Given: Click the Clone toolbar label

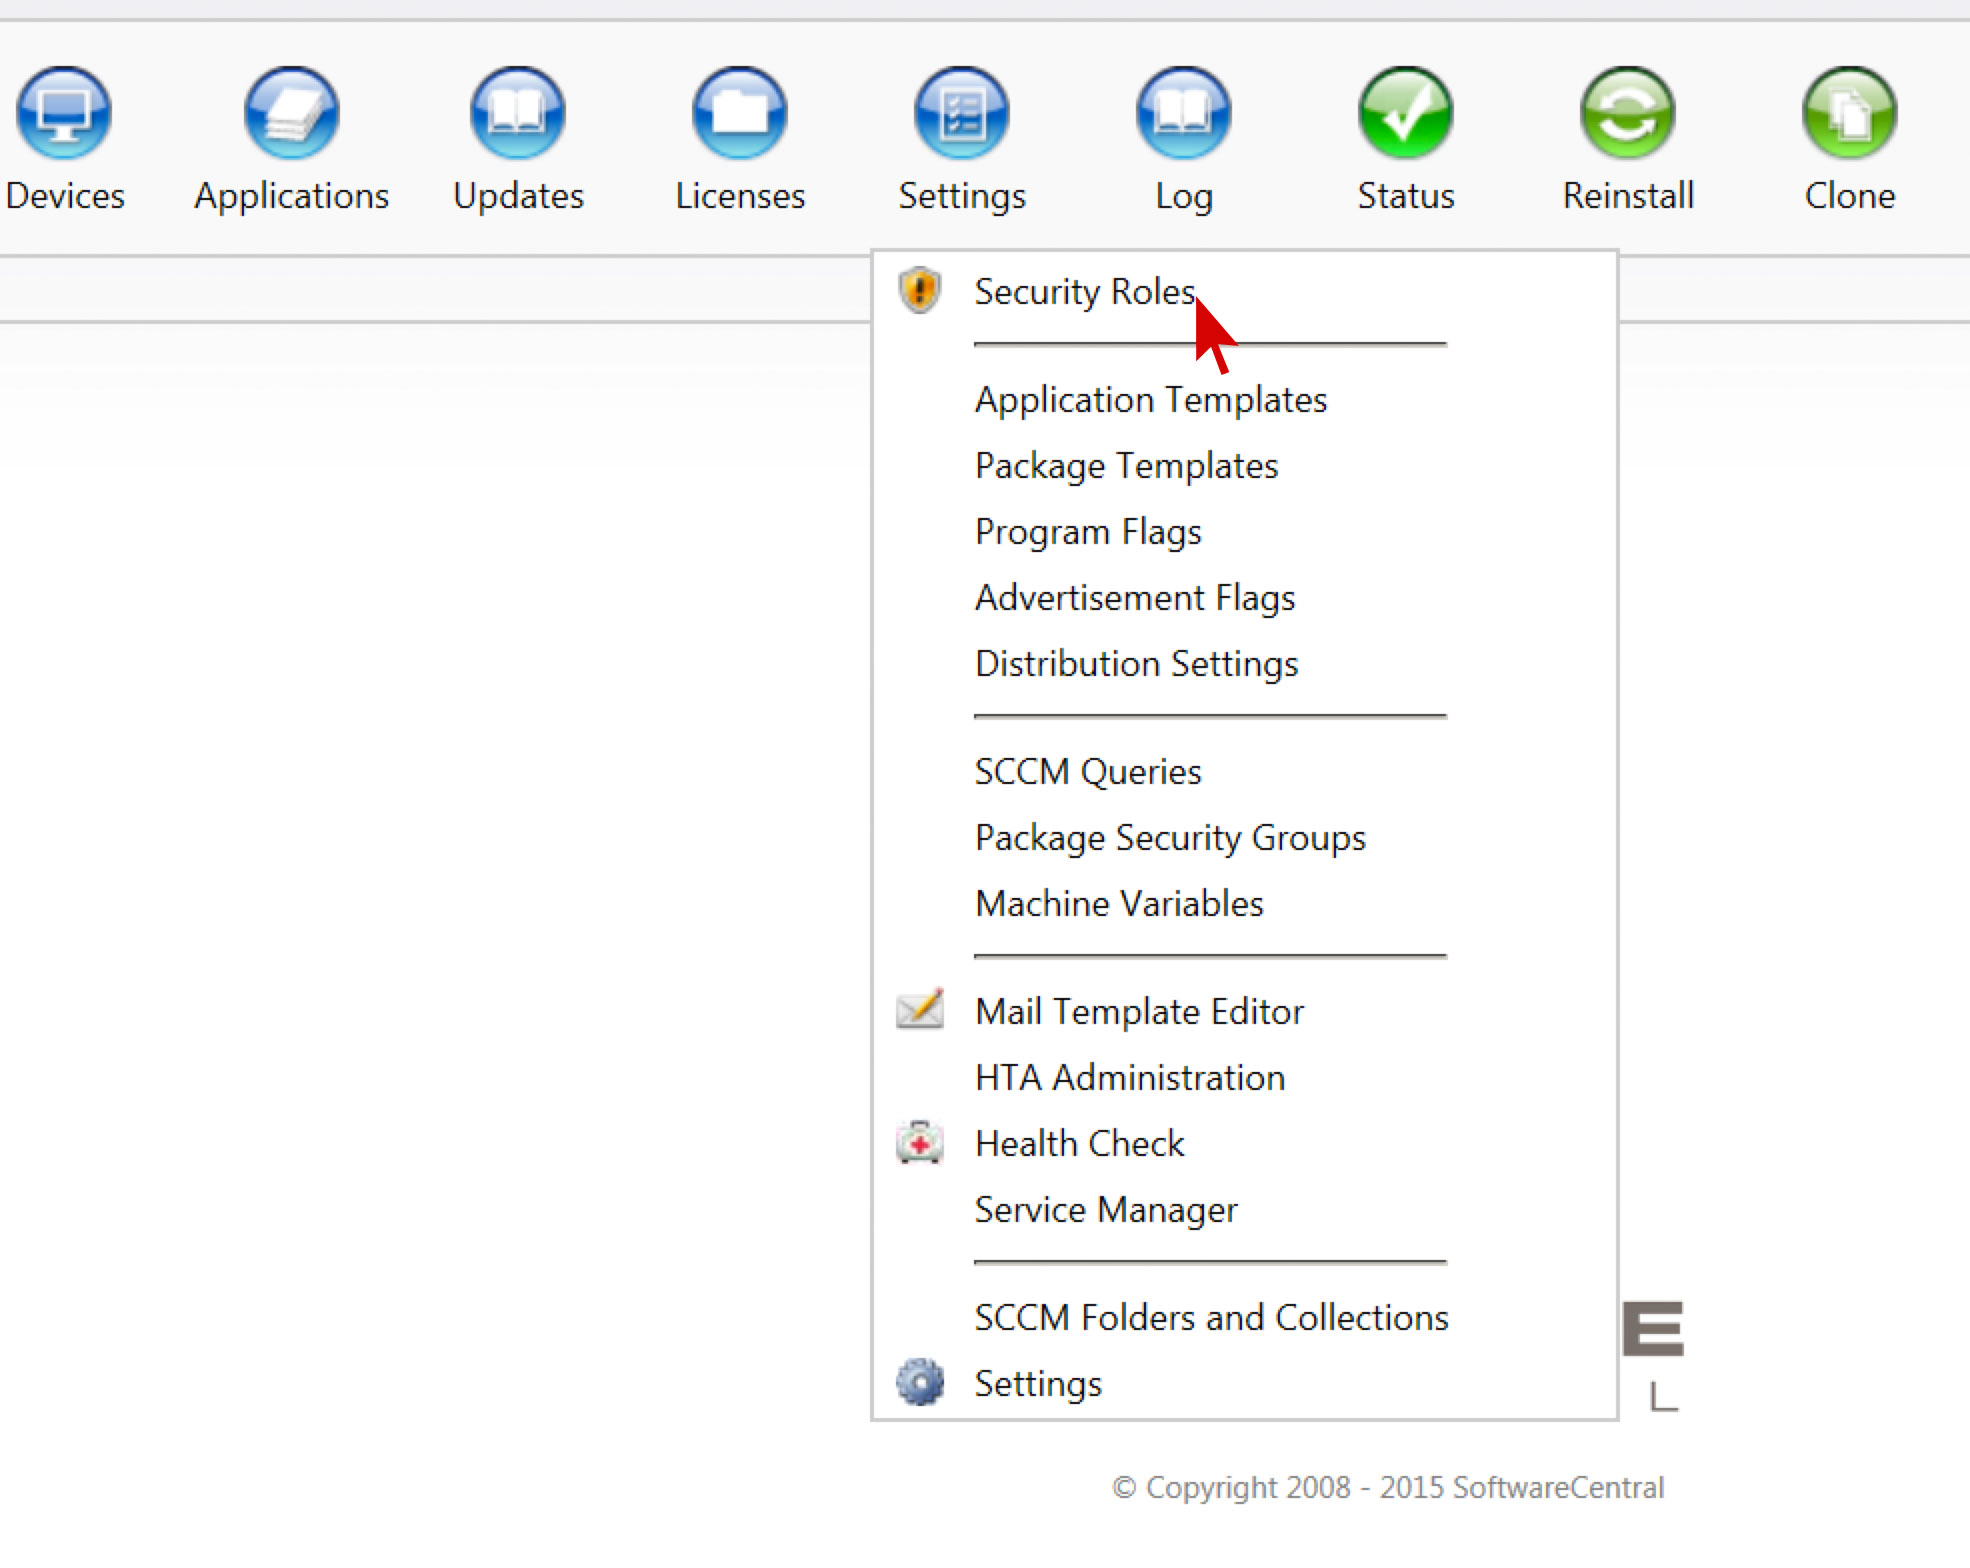Looking at the screenshot, I should point(1850,195).
